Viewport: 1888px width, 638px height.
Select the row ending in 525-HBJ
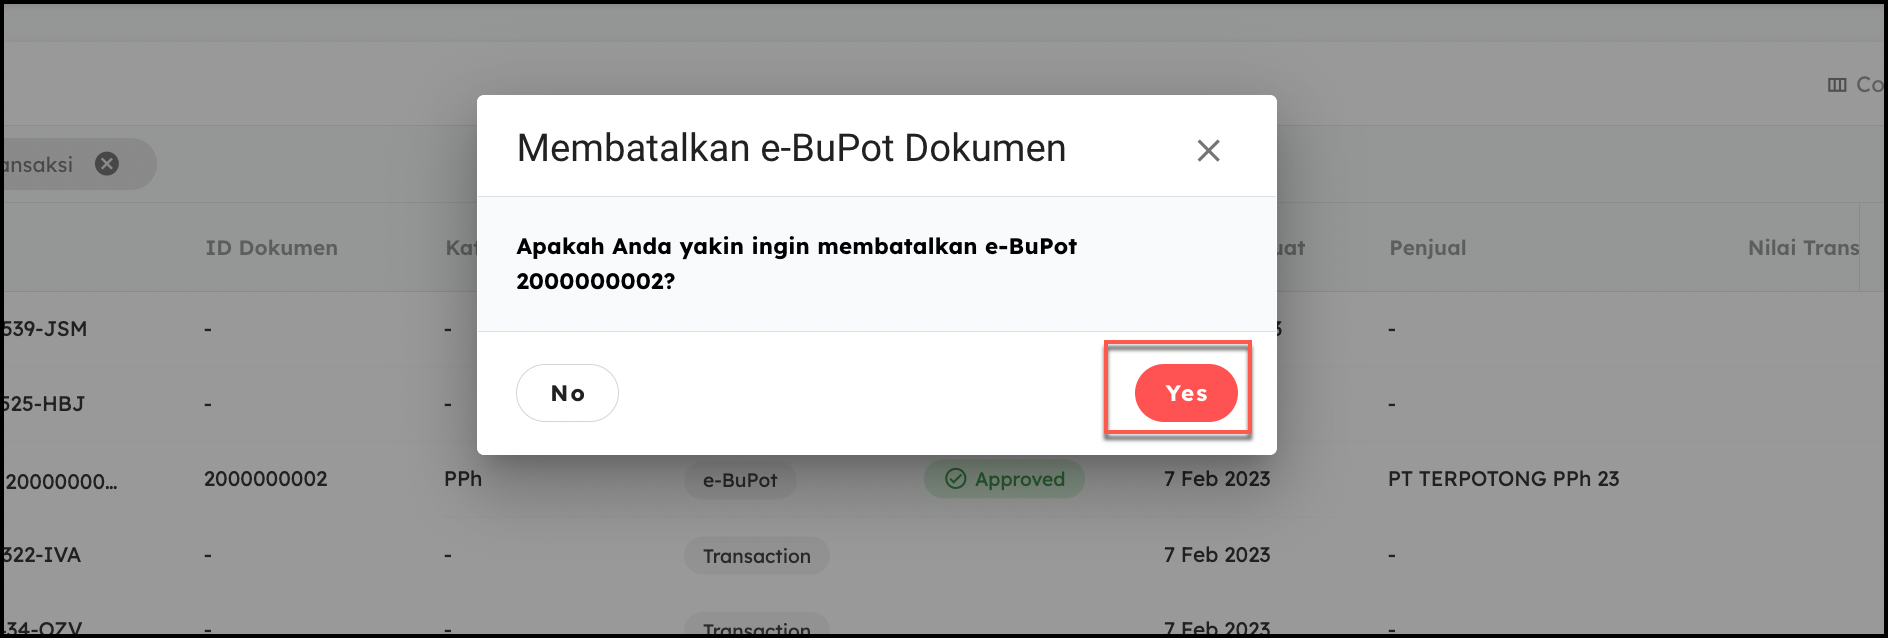pos(44,404)
